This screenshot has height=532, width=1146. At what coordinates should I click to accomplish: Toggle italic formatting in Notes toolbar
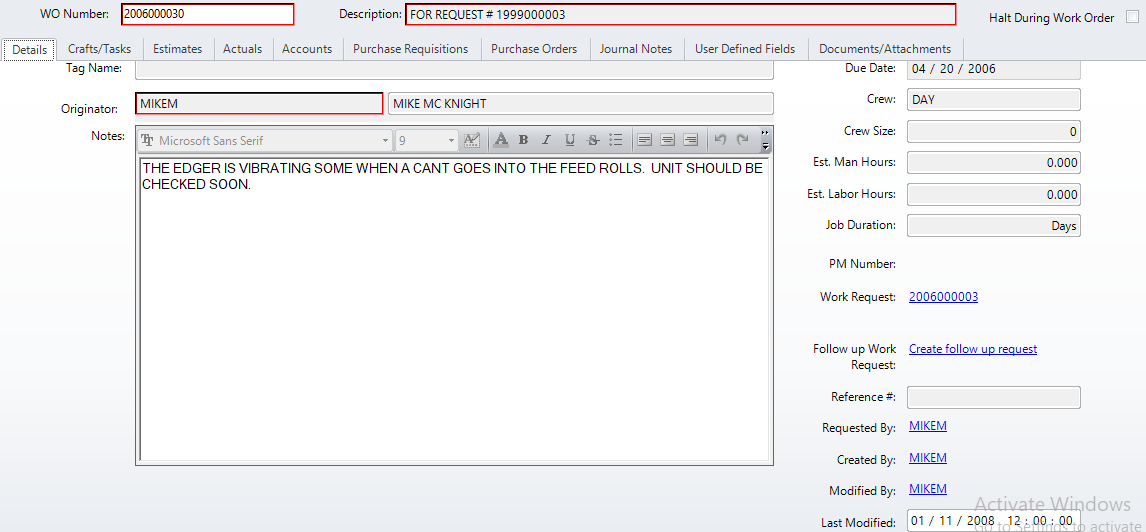point(546,141)
